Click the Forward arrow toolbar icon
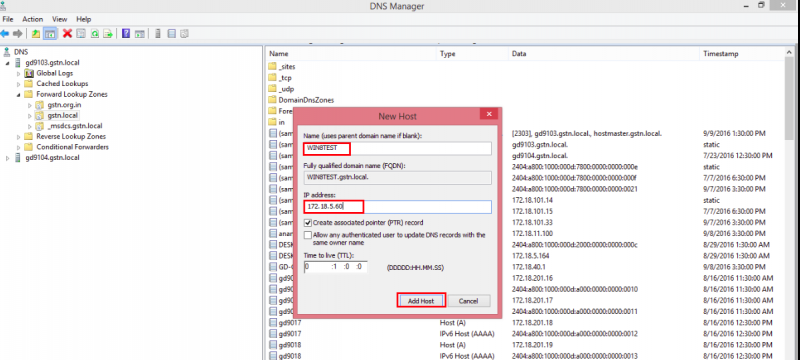This screenshot has height=360, width=800. [18, 34]
